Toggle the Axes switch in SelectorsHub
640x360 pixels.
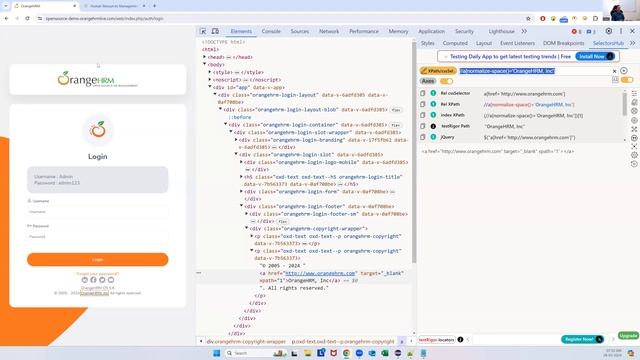click(447, 81)
